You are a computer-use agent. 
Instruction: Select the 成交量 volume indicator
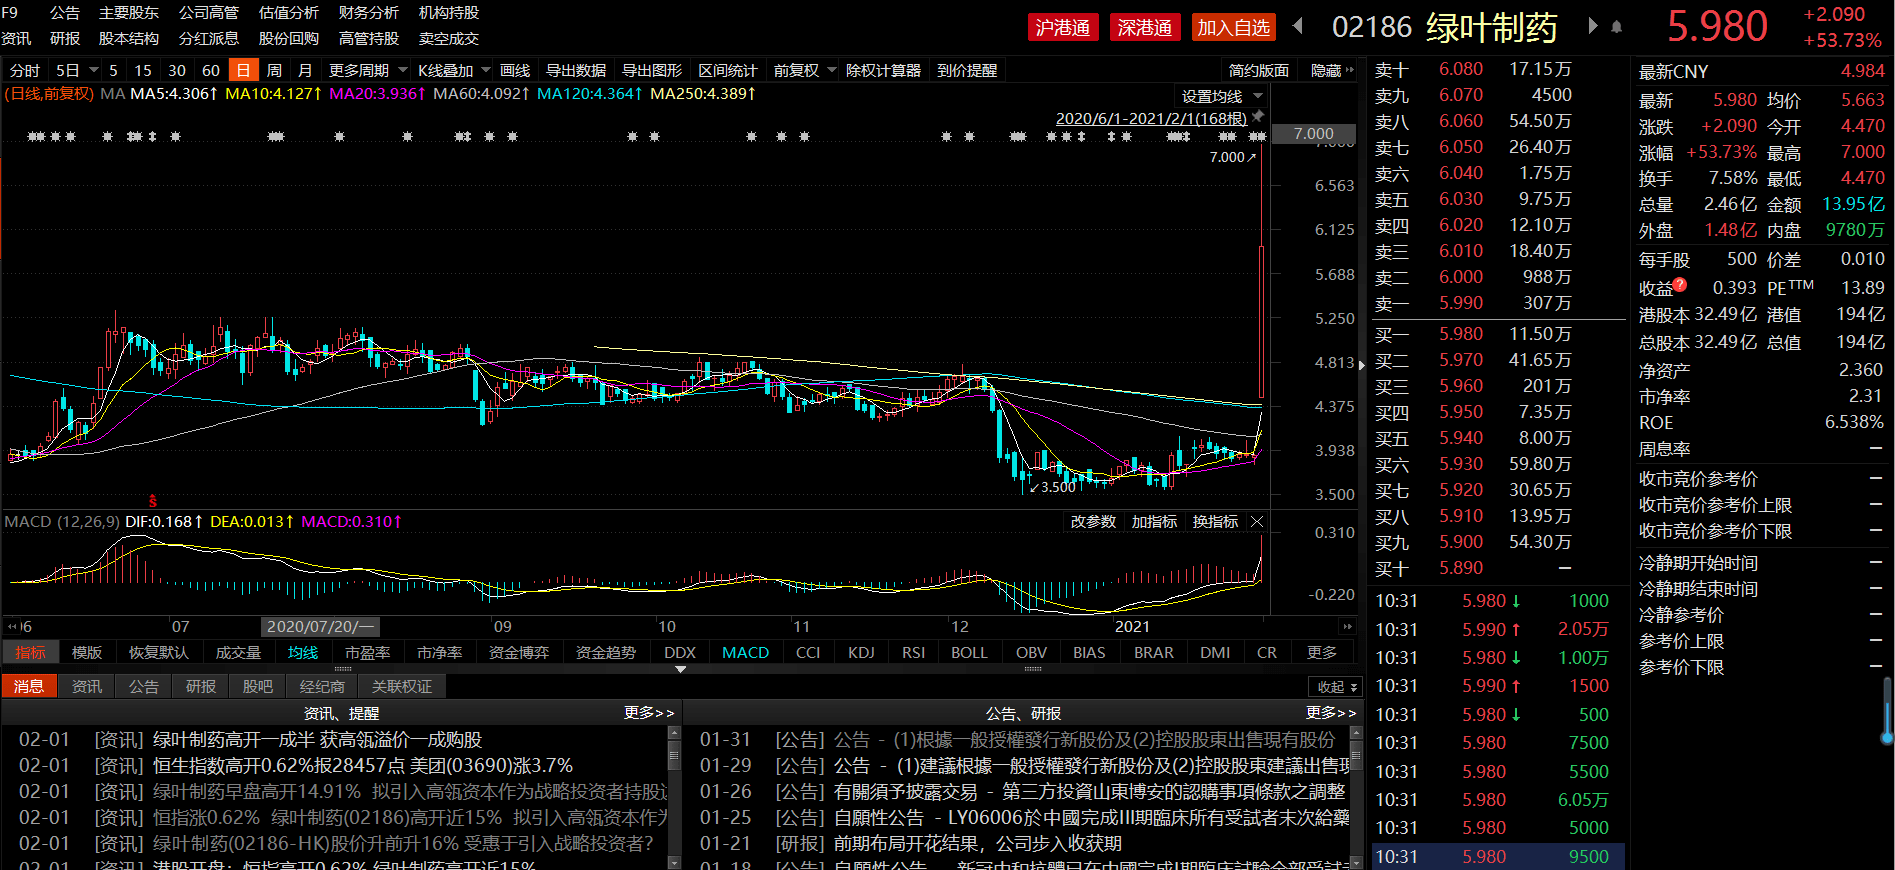tap(238, 652)
